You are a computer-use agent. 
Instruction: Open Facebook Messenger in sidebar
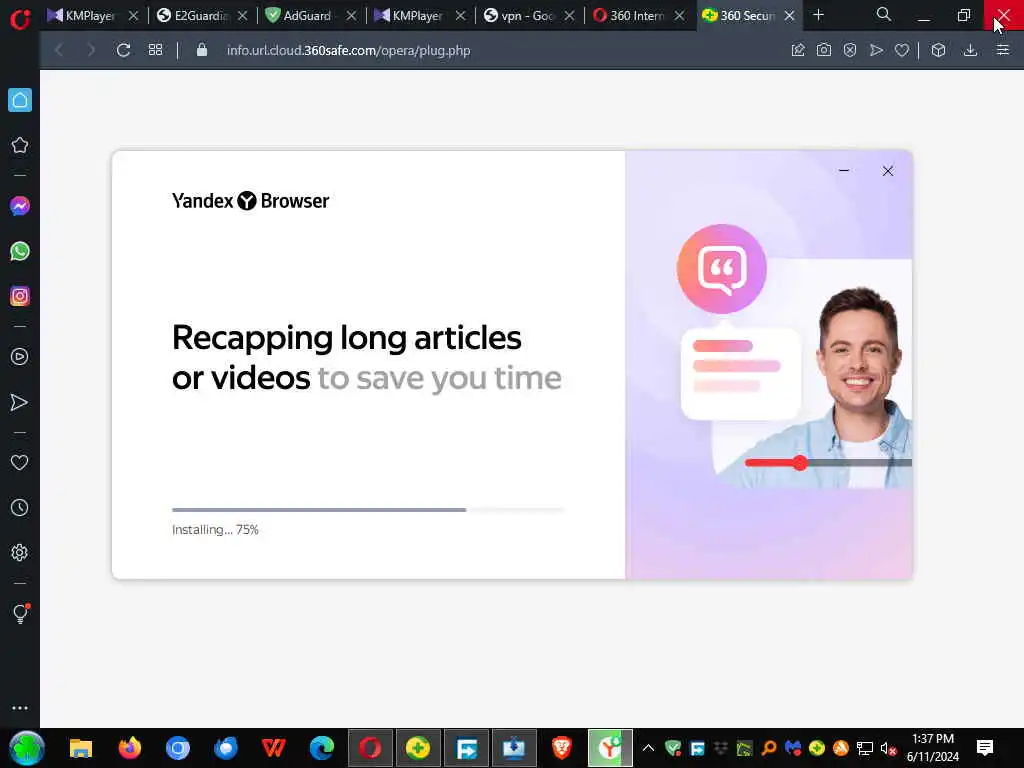[x=20, y=206]
